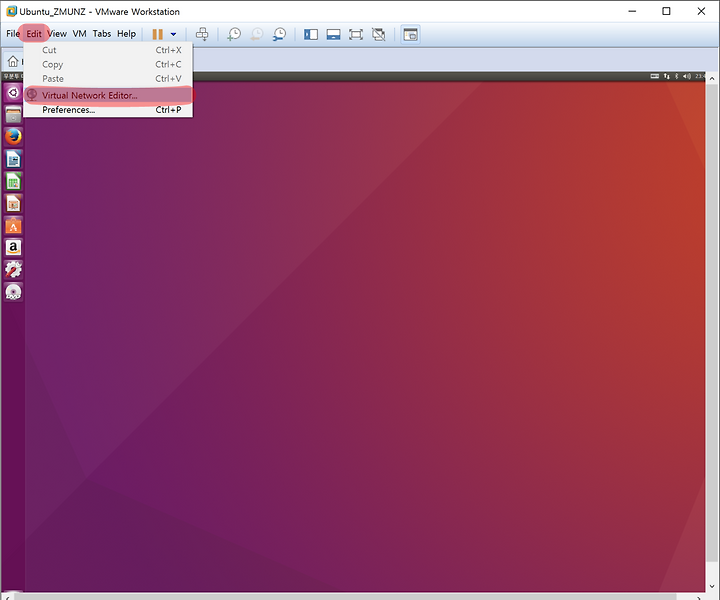Switch to Unity mode
This screenshot has height=600, width=720.
click(379, 34)
